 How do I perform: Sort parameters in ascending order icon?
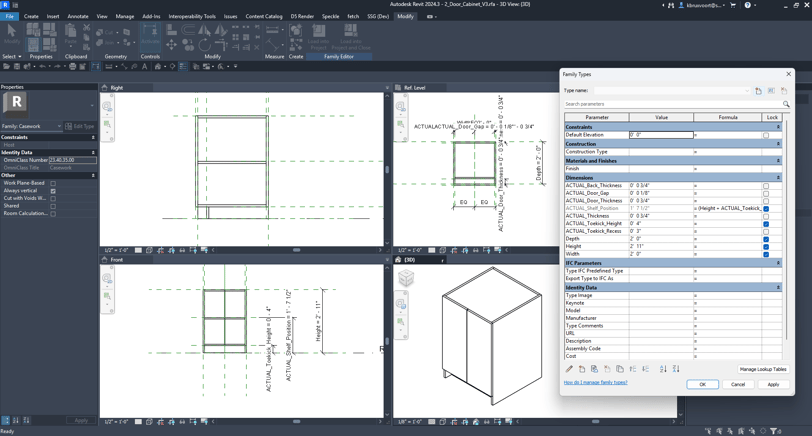pos(663,369)
